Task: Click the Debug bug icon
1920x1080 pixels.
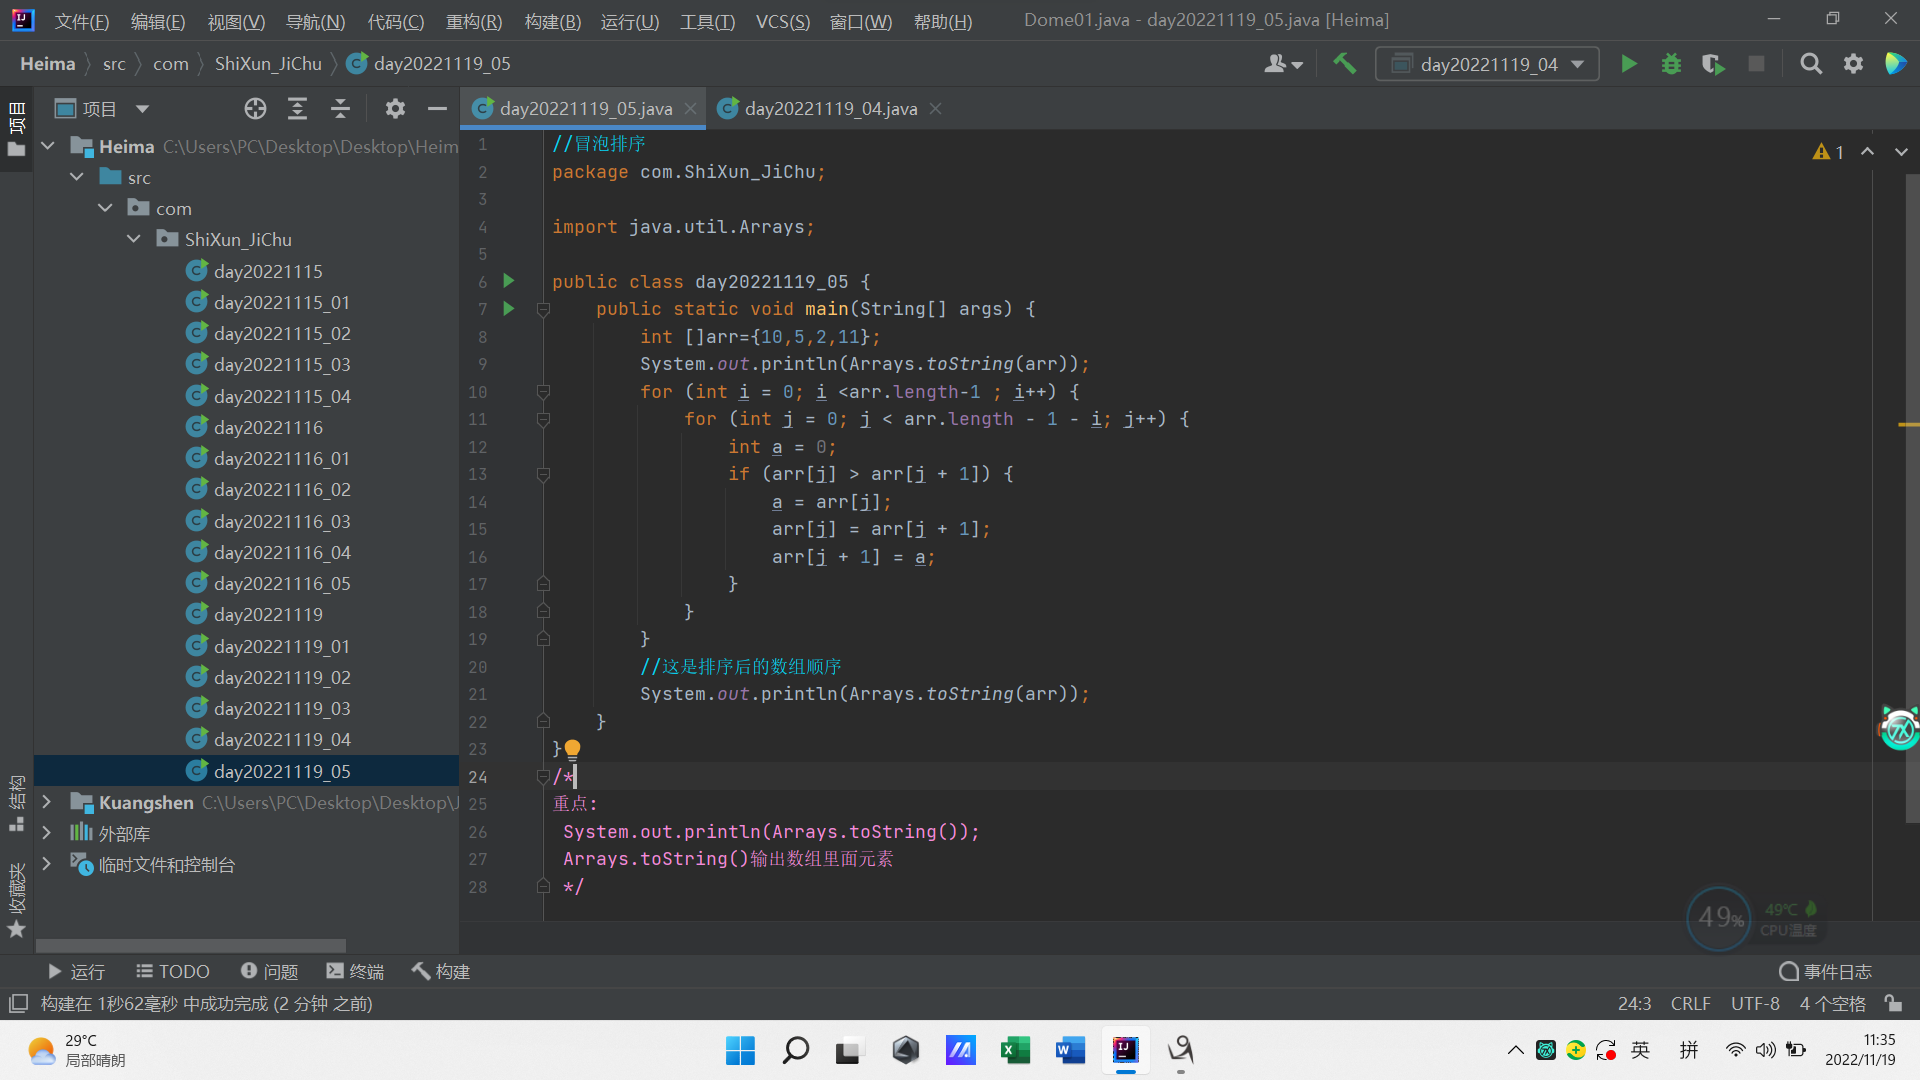Action: tap(1671, 64)
